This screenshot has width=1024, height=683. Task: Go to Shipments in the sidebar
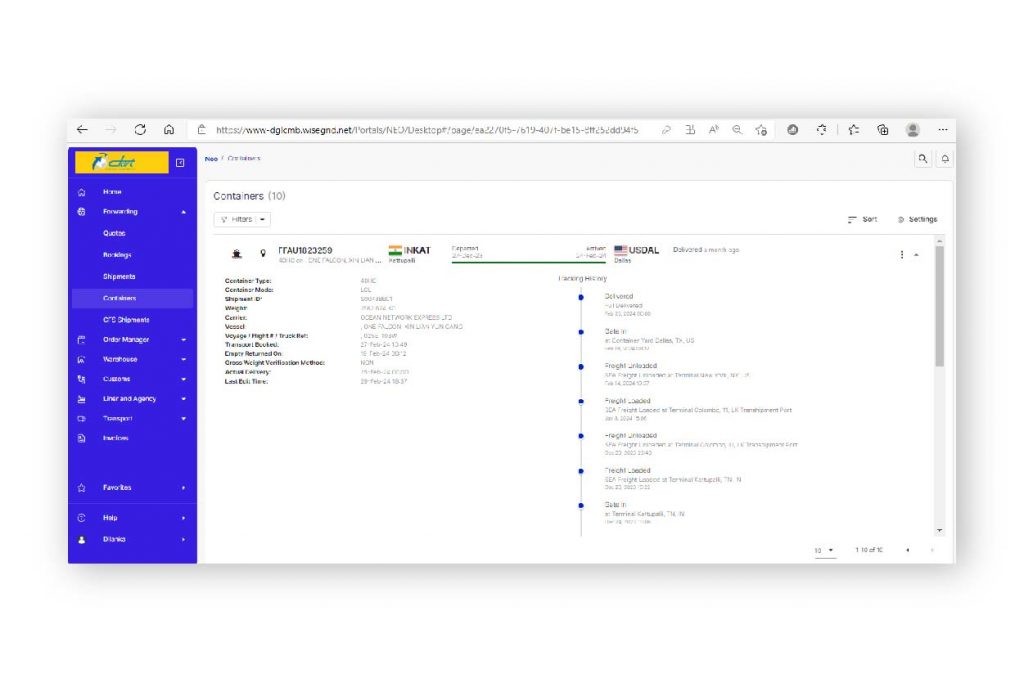[x=119, y=277]
